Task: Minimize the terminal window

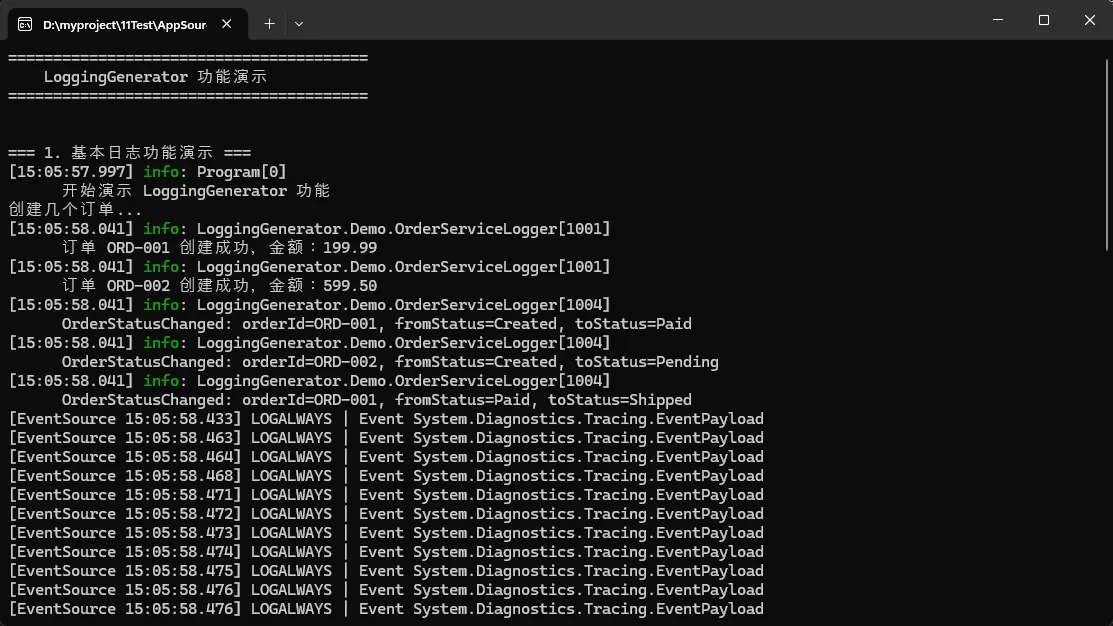Action: (x=997, y=20)
